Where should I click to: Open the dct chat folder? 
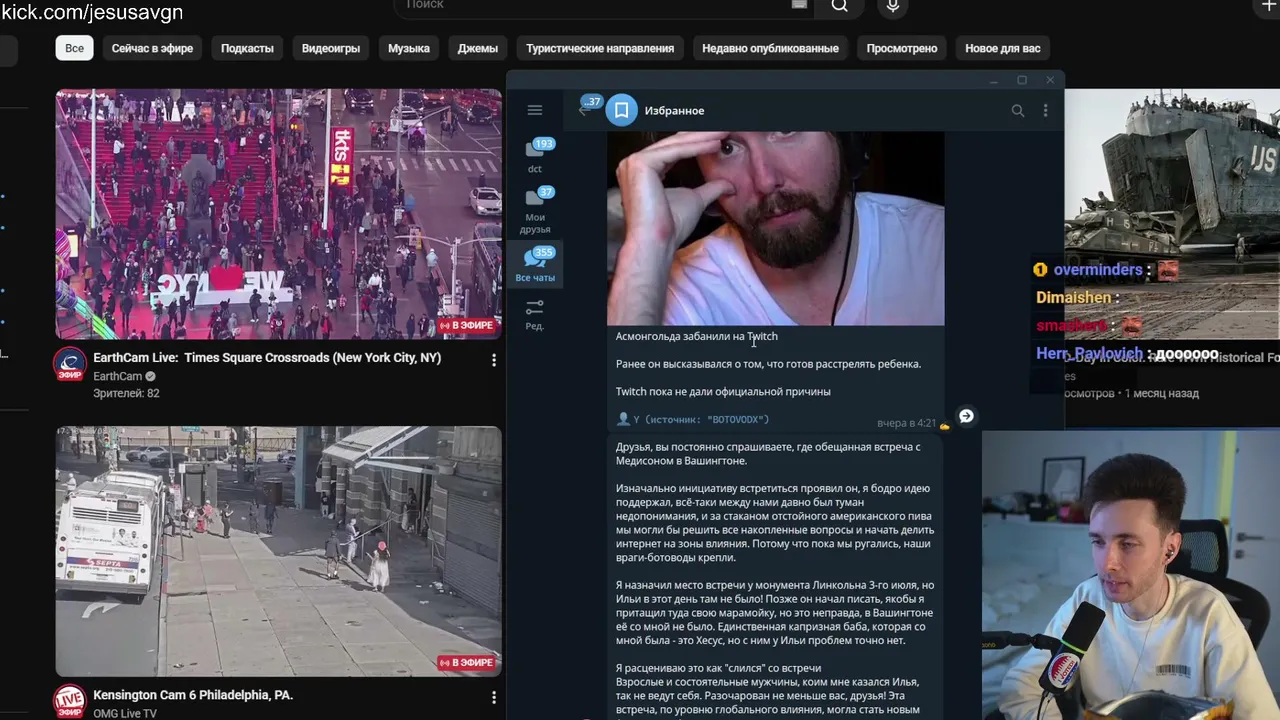click(x=535, y=155)
